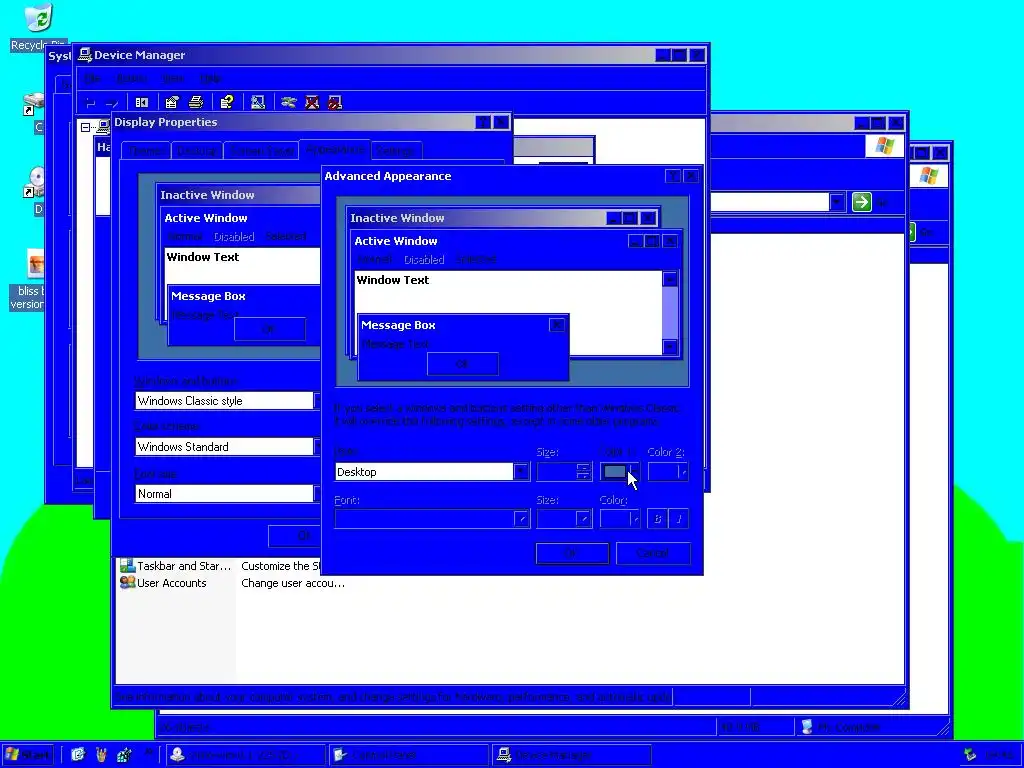Select the User Accounts list entry text
The image size is (1024, 768).
172,583
